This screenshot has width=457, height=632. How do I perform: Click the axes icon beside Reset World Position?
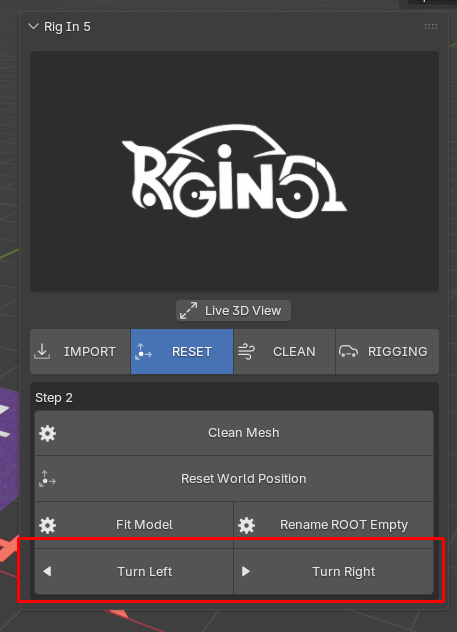pyautogui.click(x=48, y=479)
